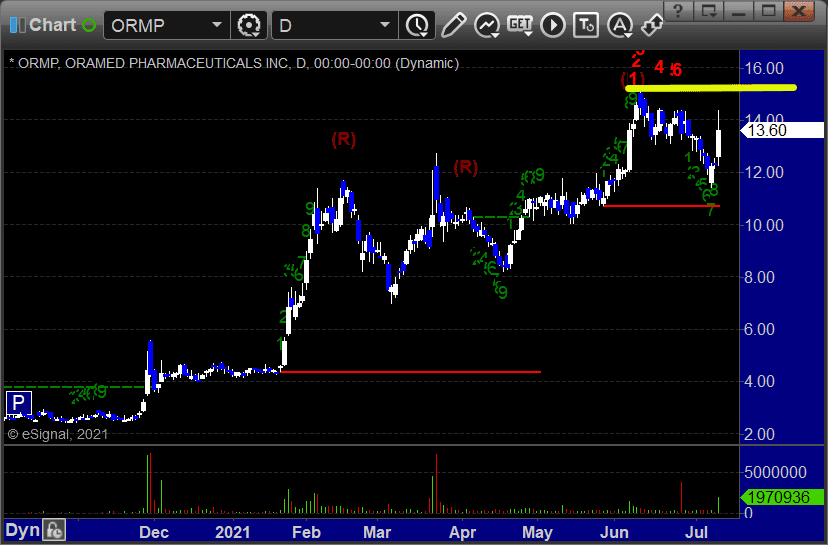Maximize the chart window
This screenshot has height=545, width=828.
[768, 10]
